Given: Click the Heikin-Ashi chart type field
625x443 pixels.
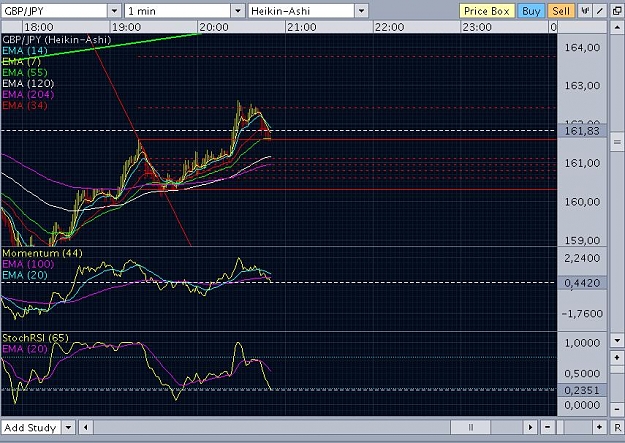Looking at the screenshot, I should tap(301, 11).
